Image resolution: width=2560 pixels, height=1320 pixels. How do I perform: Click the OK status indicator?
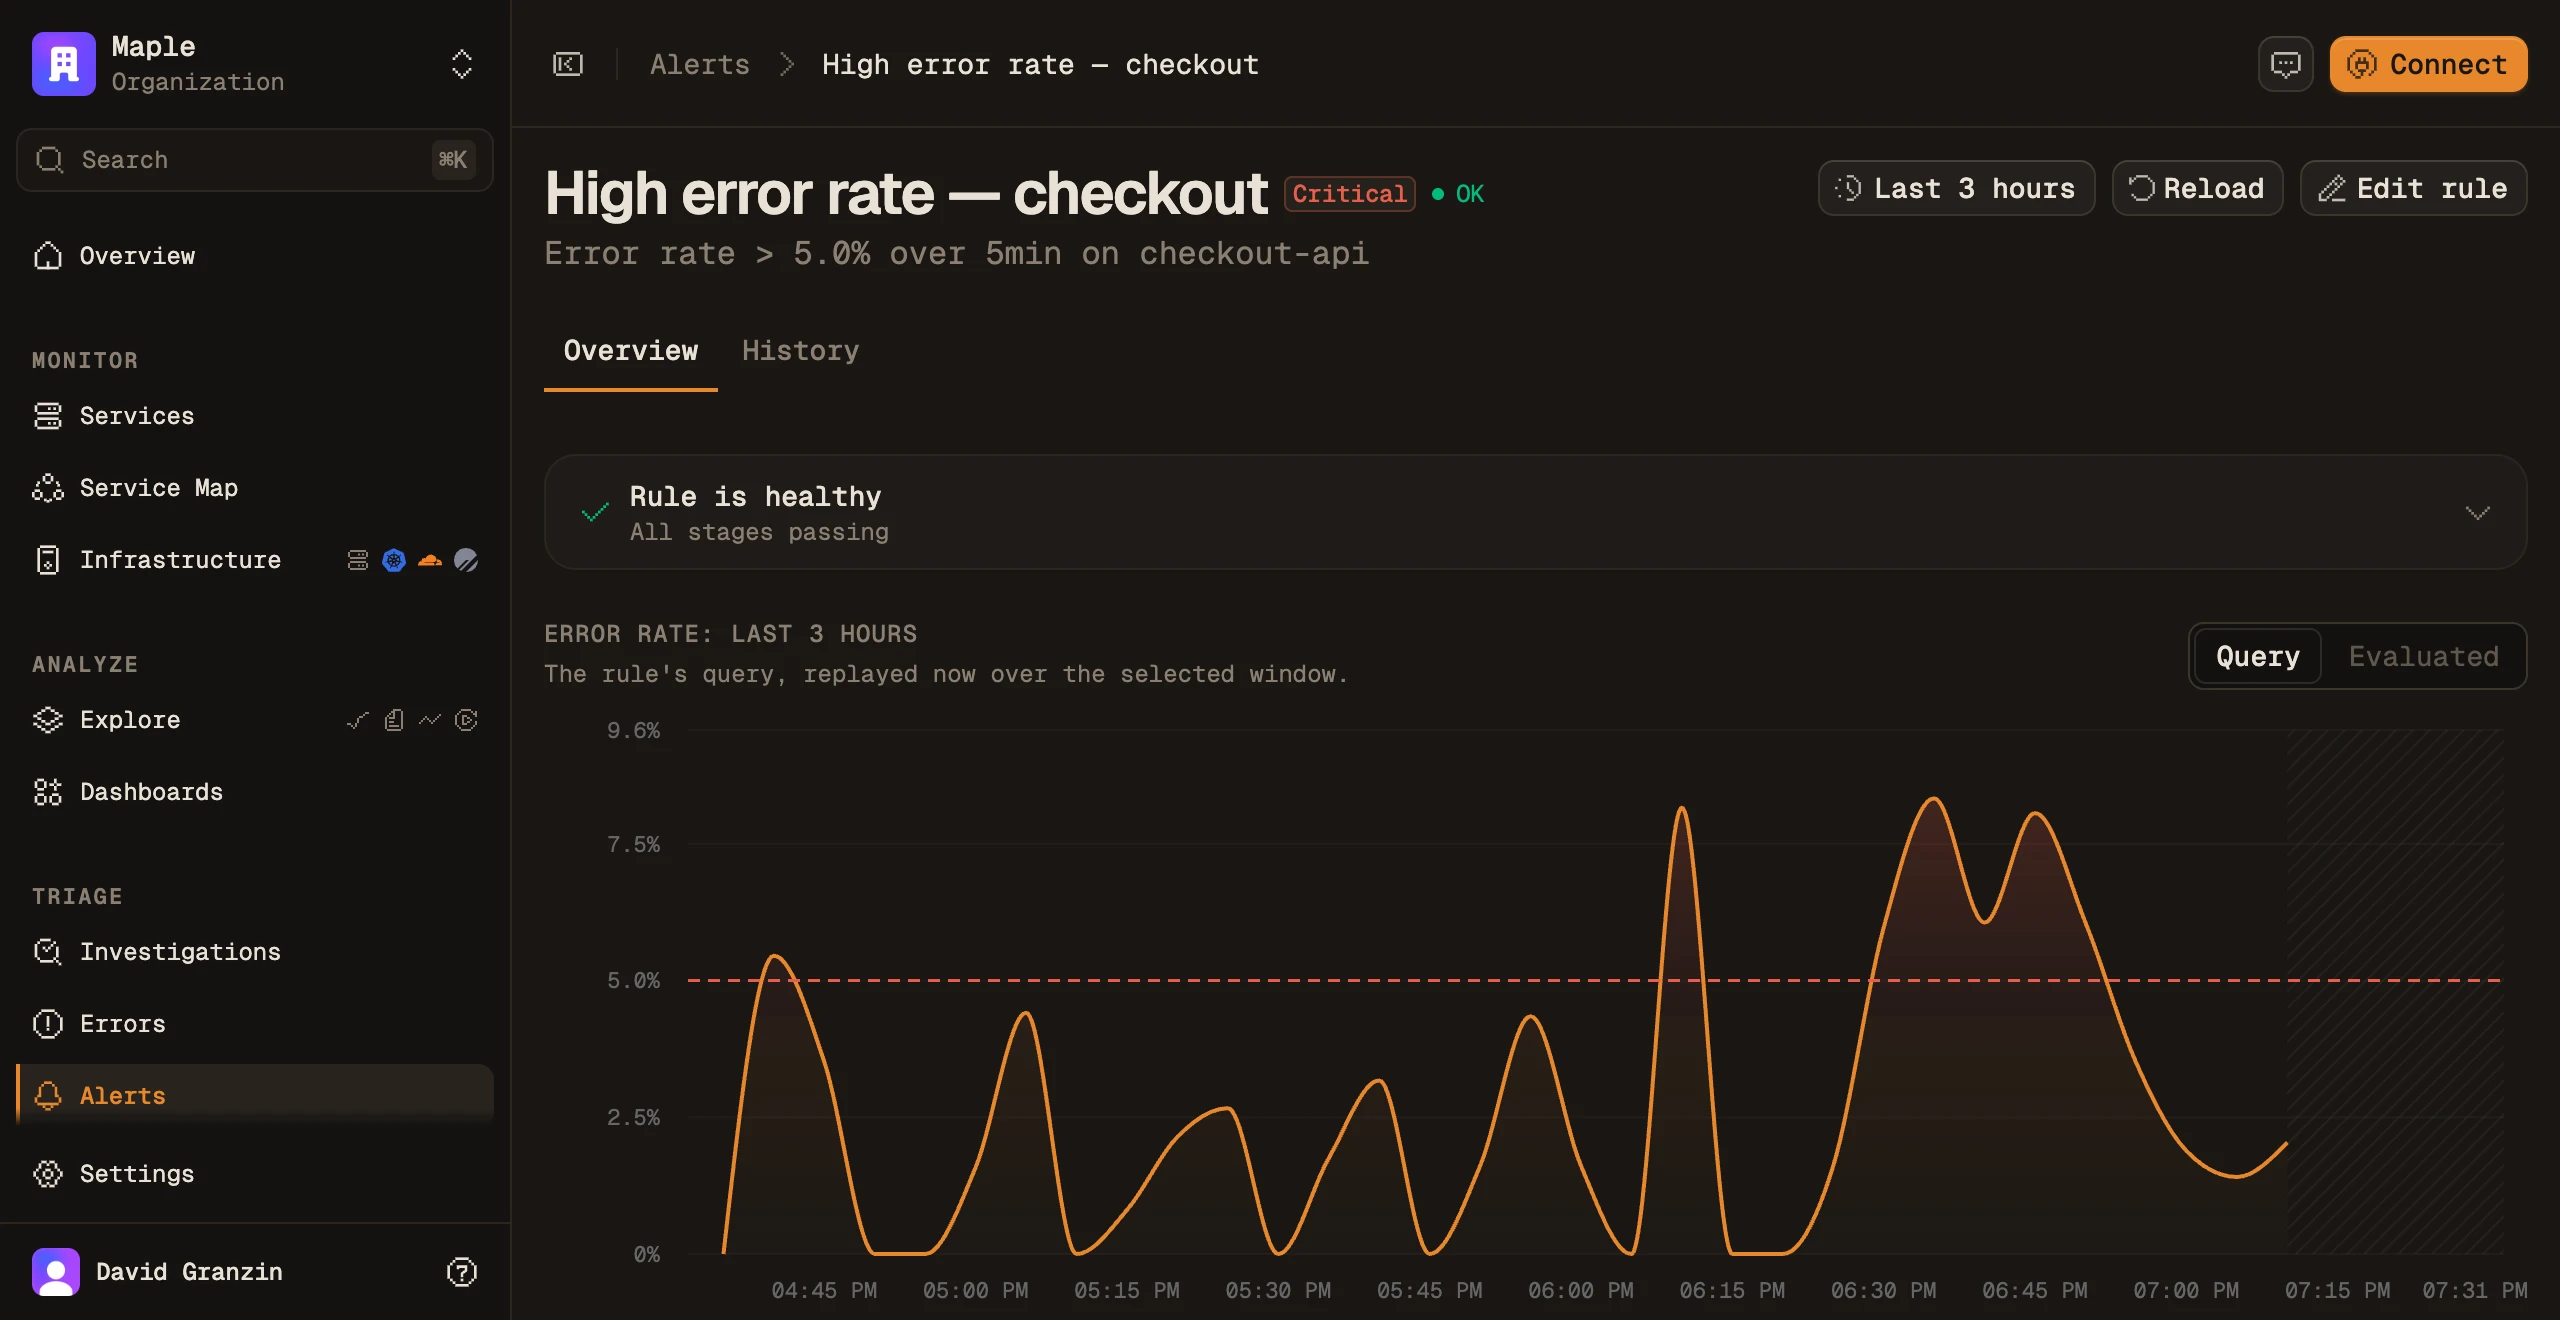1458,194
